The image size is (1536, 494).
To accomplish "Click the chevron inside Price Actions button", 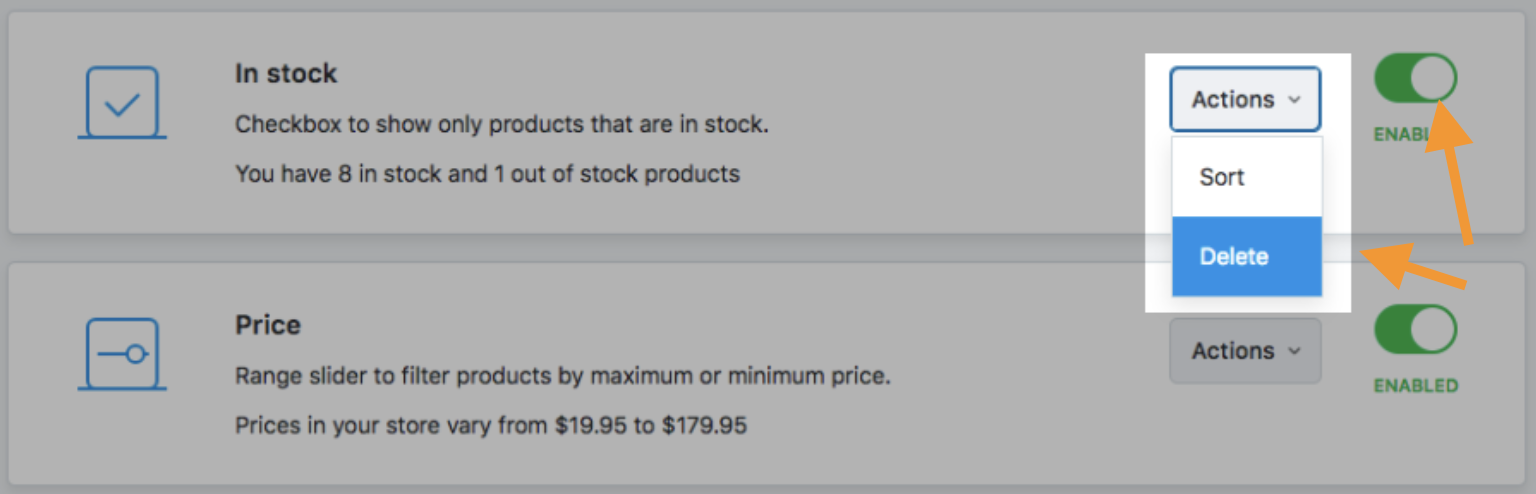I will pyautogui.click(x=1294, y=351).
